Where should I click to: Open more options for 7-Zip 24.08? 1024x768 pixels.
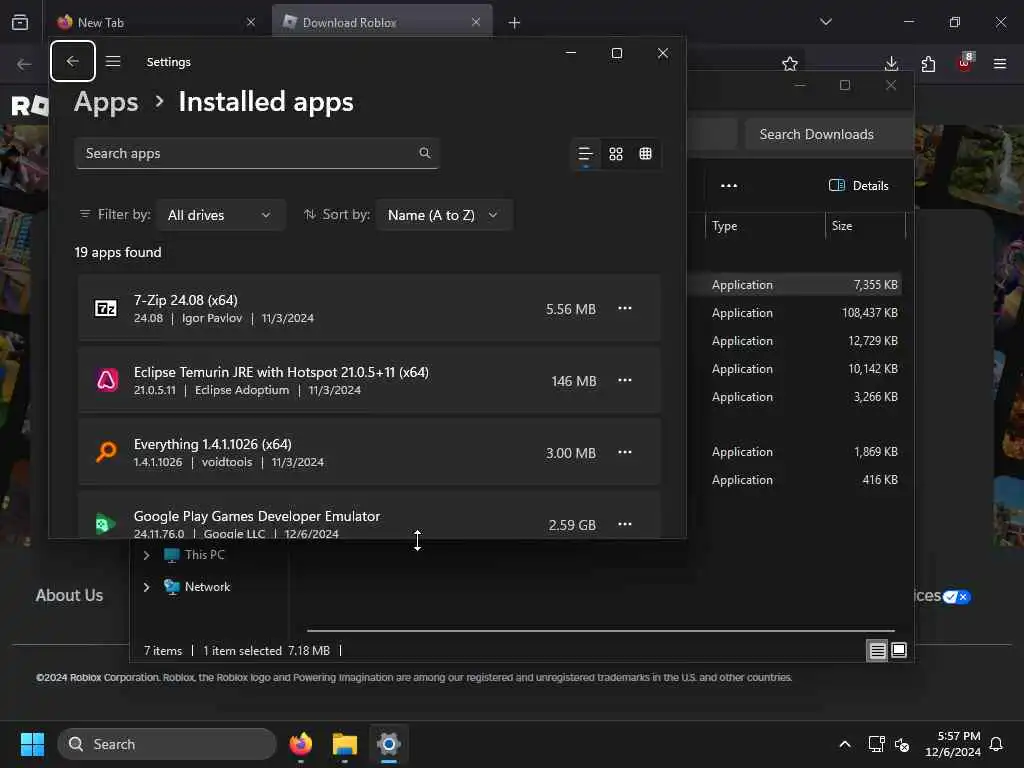click(x=625, y=308)
